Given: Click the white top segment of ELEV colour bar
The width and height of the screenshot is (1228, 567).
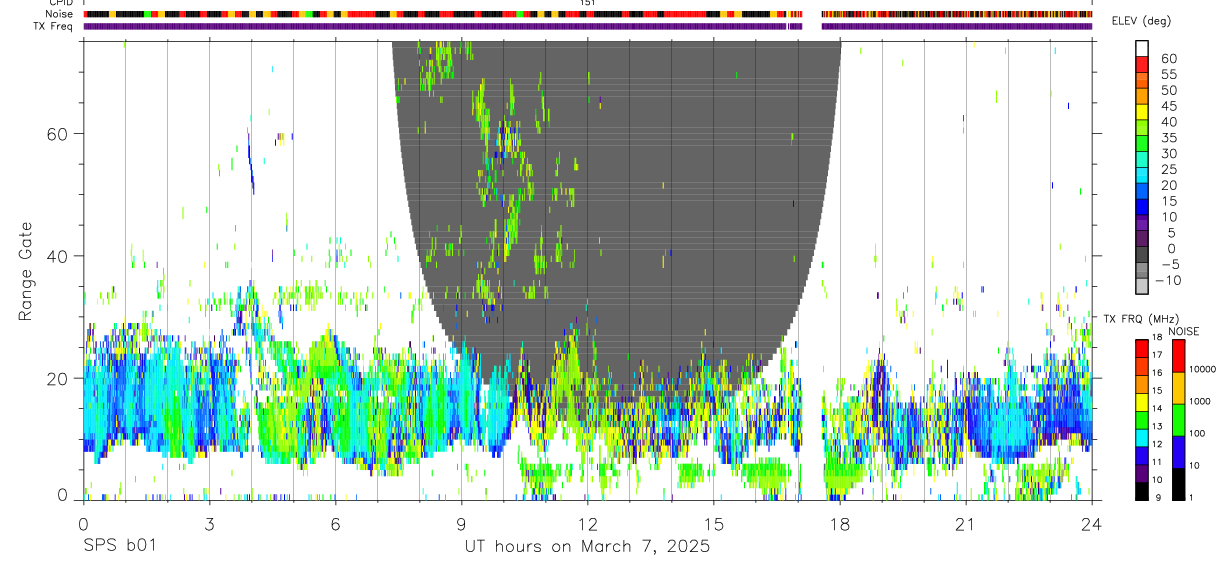Looking at the screenshot, I should point(1142,48).
